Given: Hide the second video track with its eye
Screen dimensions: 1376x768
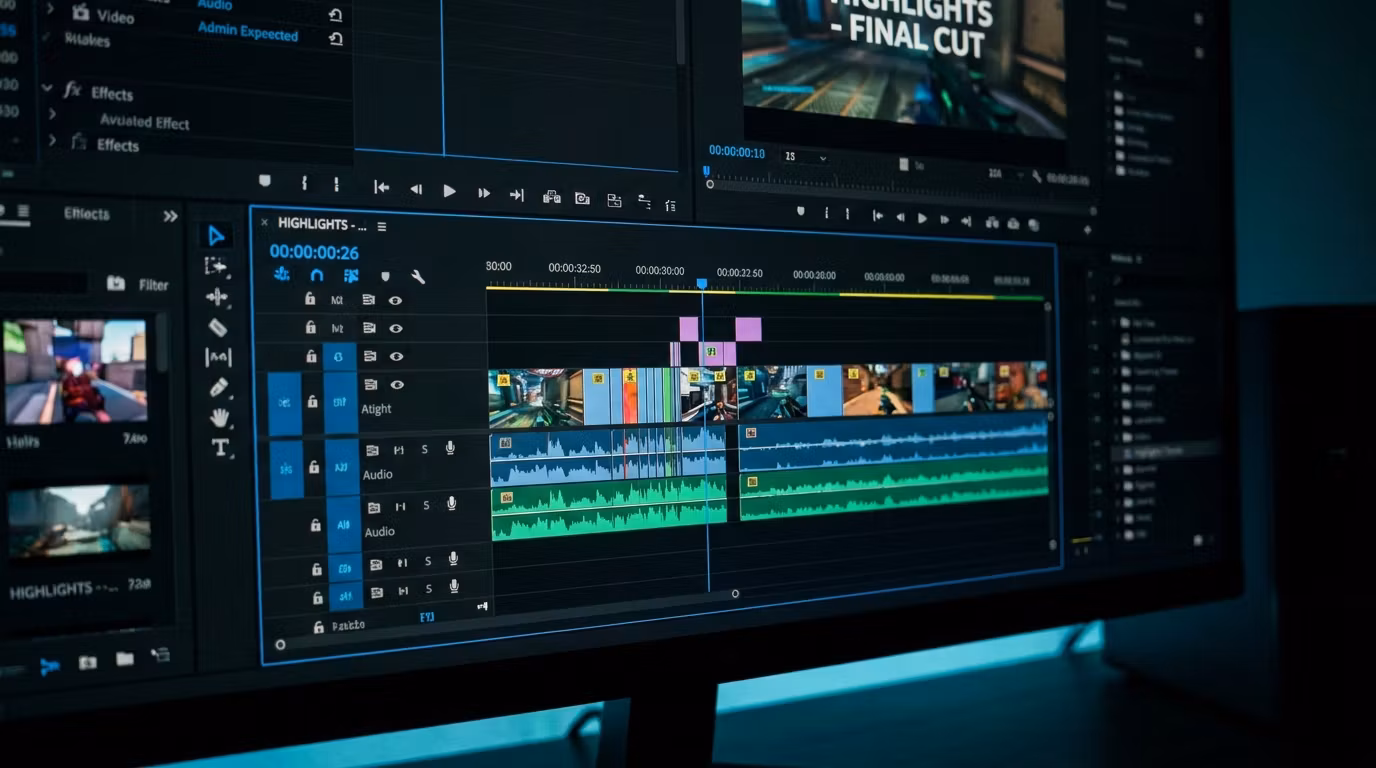Looking at the screenshot, I should [x=396, y=328].
